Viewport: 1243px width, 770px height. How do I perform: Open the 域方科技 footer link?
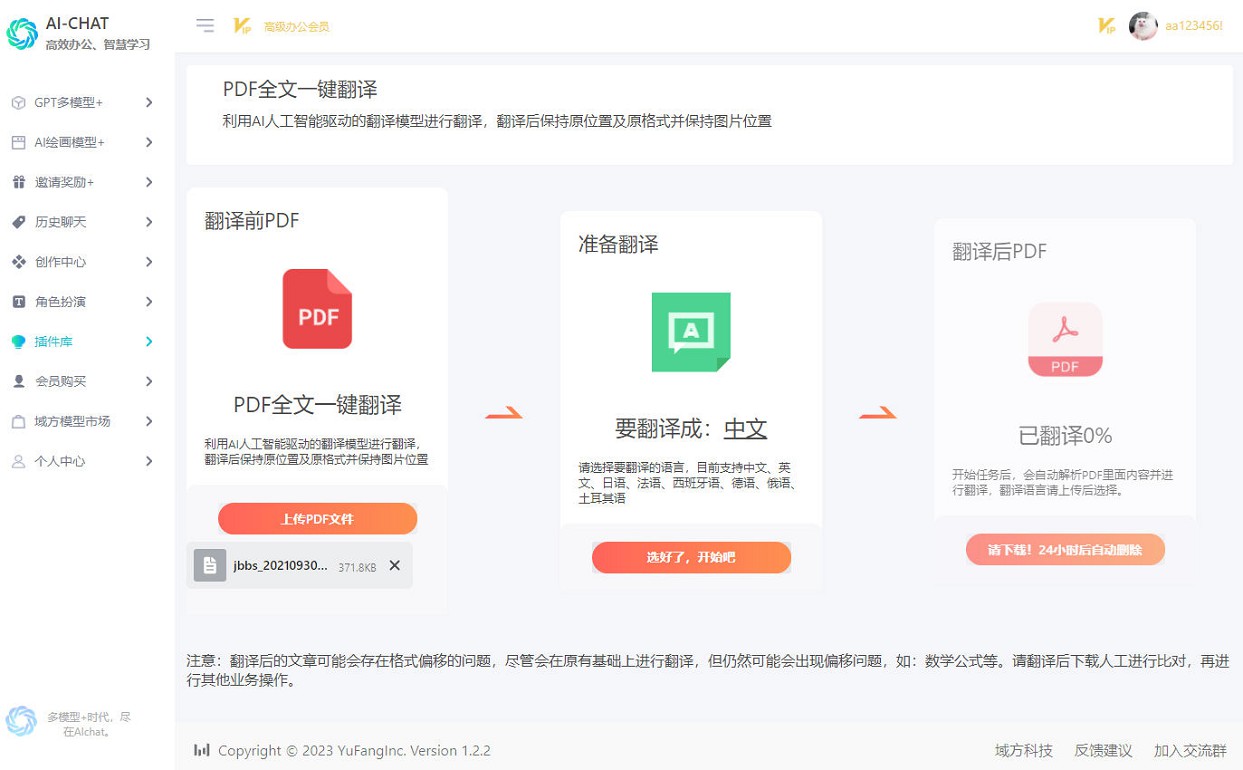click(x=1023, y=750)
